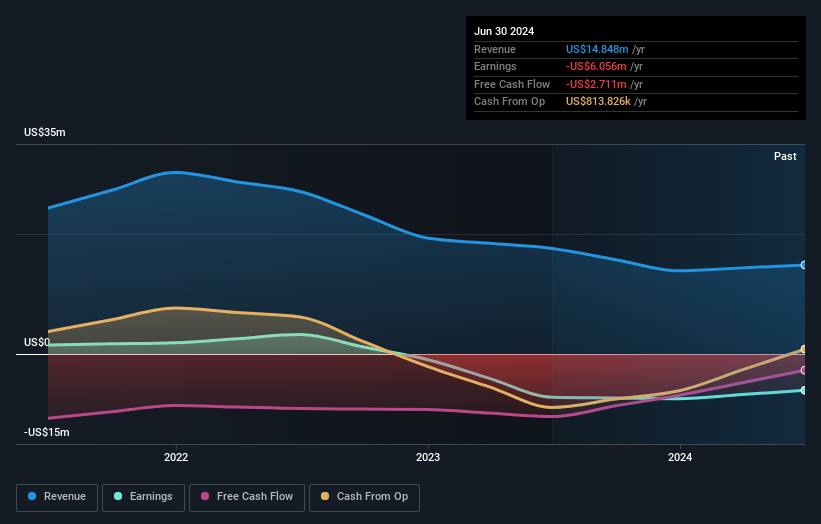Screen dimensions: 821x524
Task: Click the Revenue row label in tooltip
Action: pos(495,49)
